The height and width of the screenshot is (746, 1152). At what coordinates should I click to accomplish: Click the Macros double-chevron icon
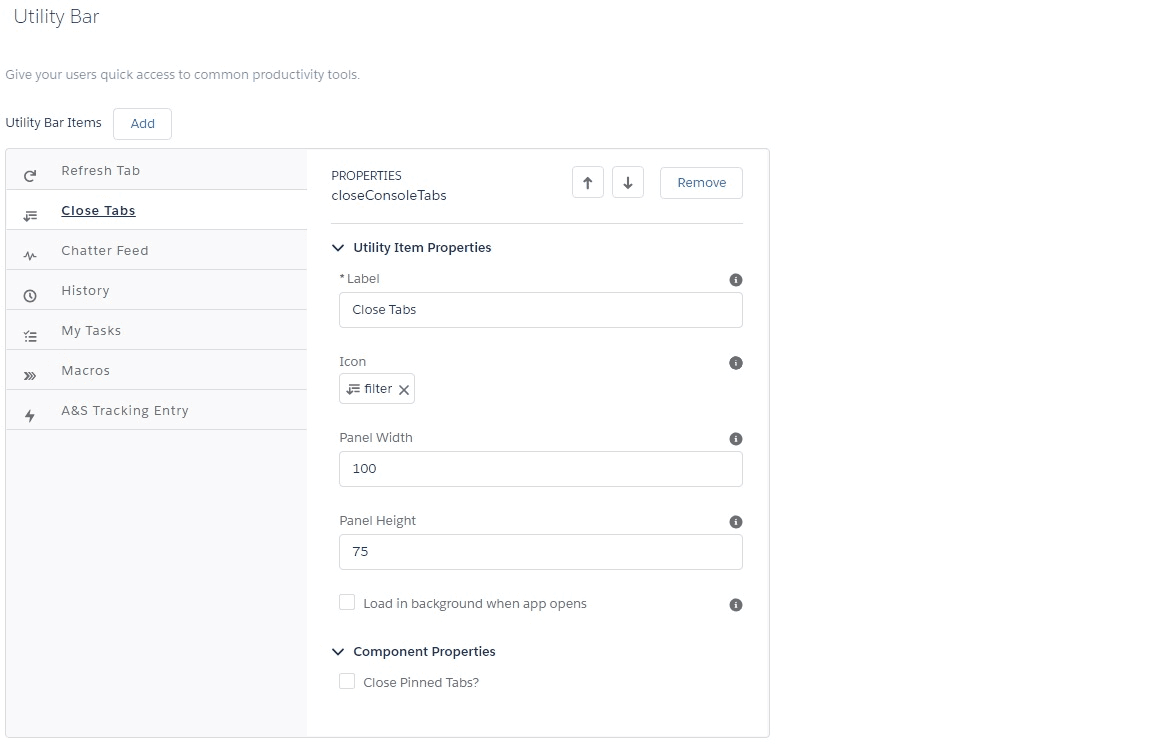point(30,376)
